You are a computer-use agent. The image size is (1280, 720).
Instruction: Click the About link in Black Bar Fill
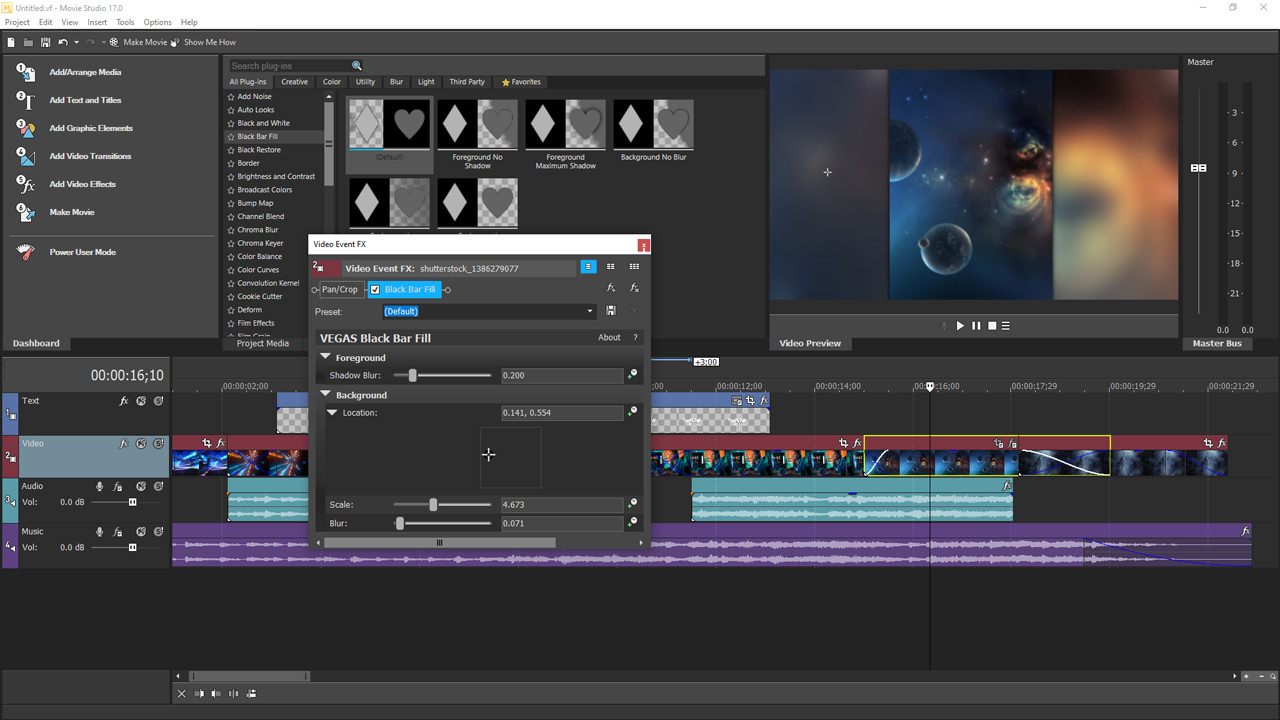(x=609, y=337)
